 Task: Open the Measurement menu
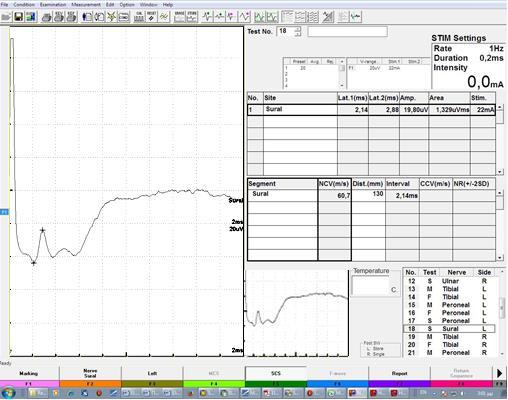pyautogui.click(x=86, y=5)
